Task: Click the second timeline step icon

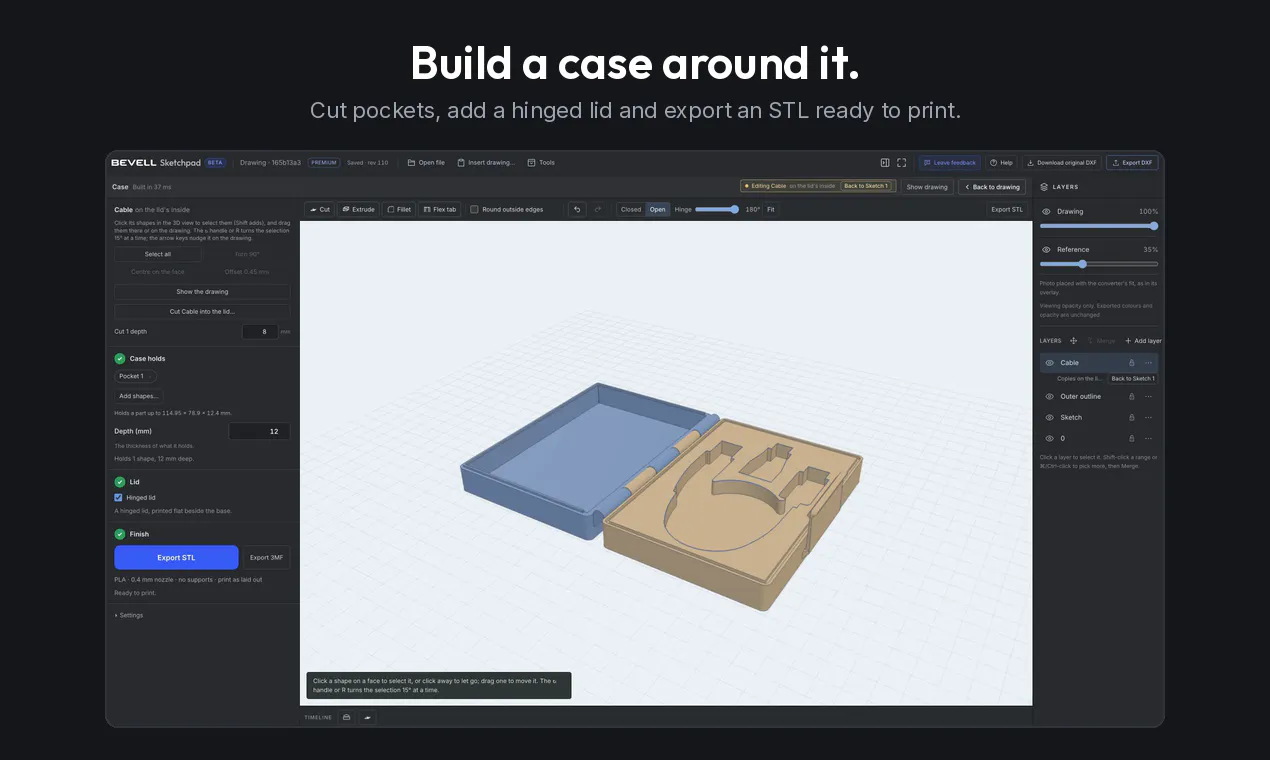Action: (367, 717)
